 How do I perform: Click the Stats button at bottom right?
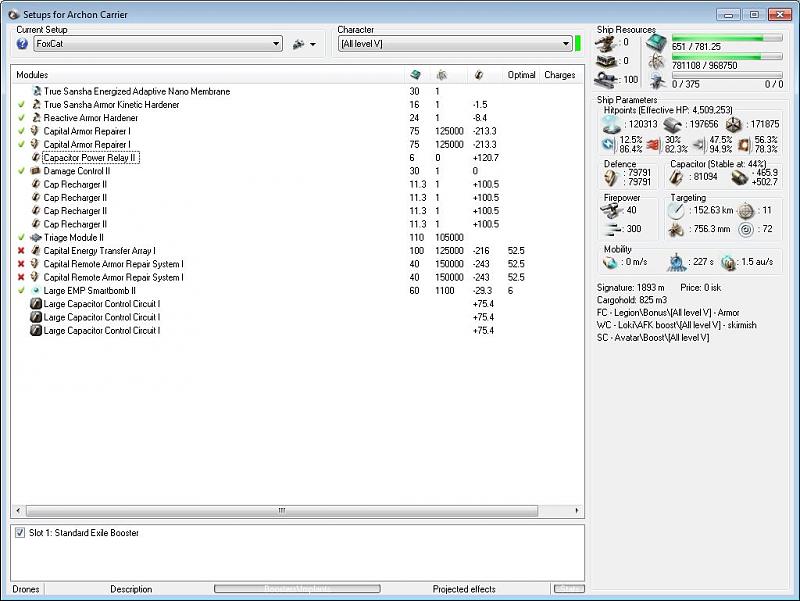(x=569, y=589)
